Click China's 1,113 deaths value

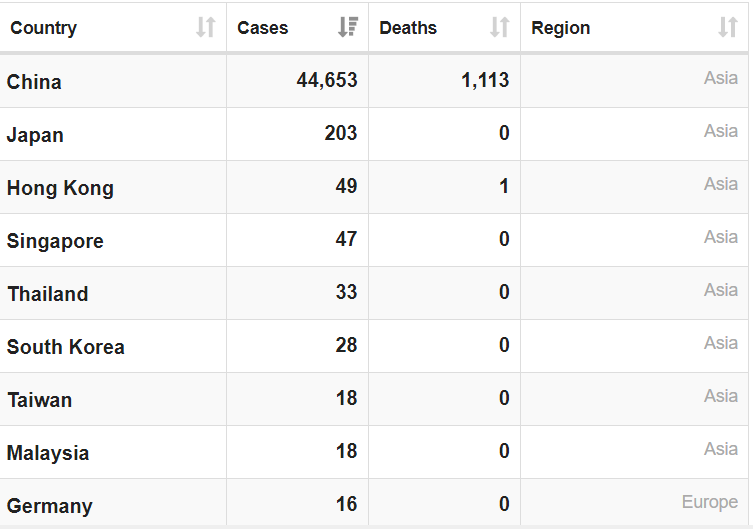(485, 80)
